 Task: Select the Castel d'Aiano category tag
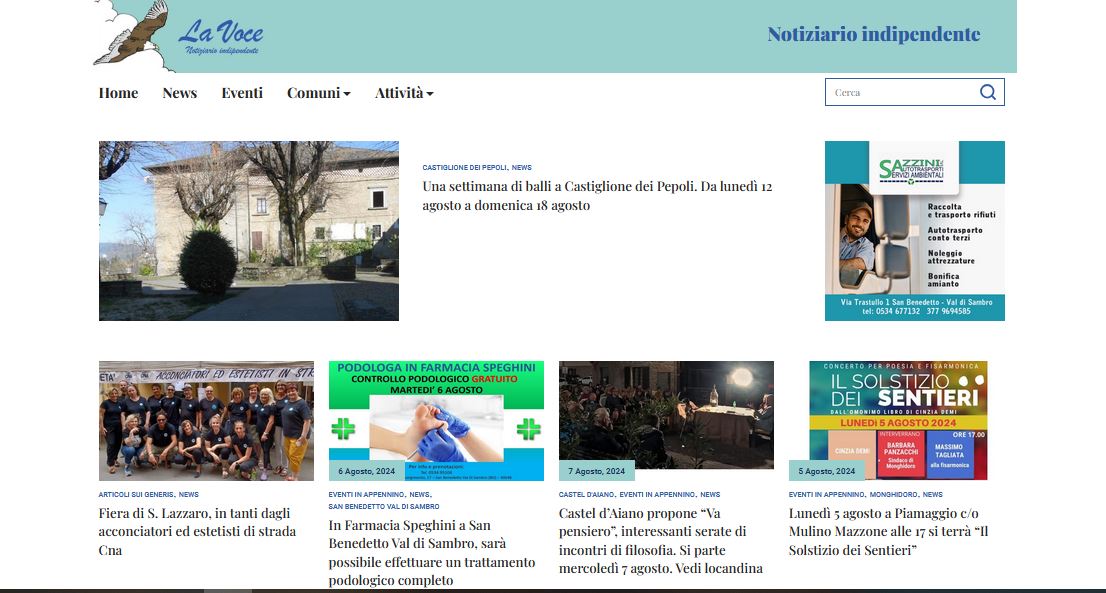pyautogui.click(x=585, y=495)
